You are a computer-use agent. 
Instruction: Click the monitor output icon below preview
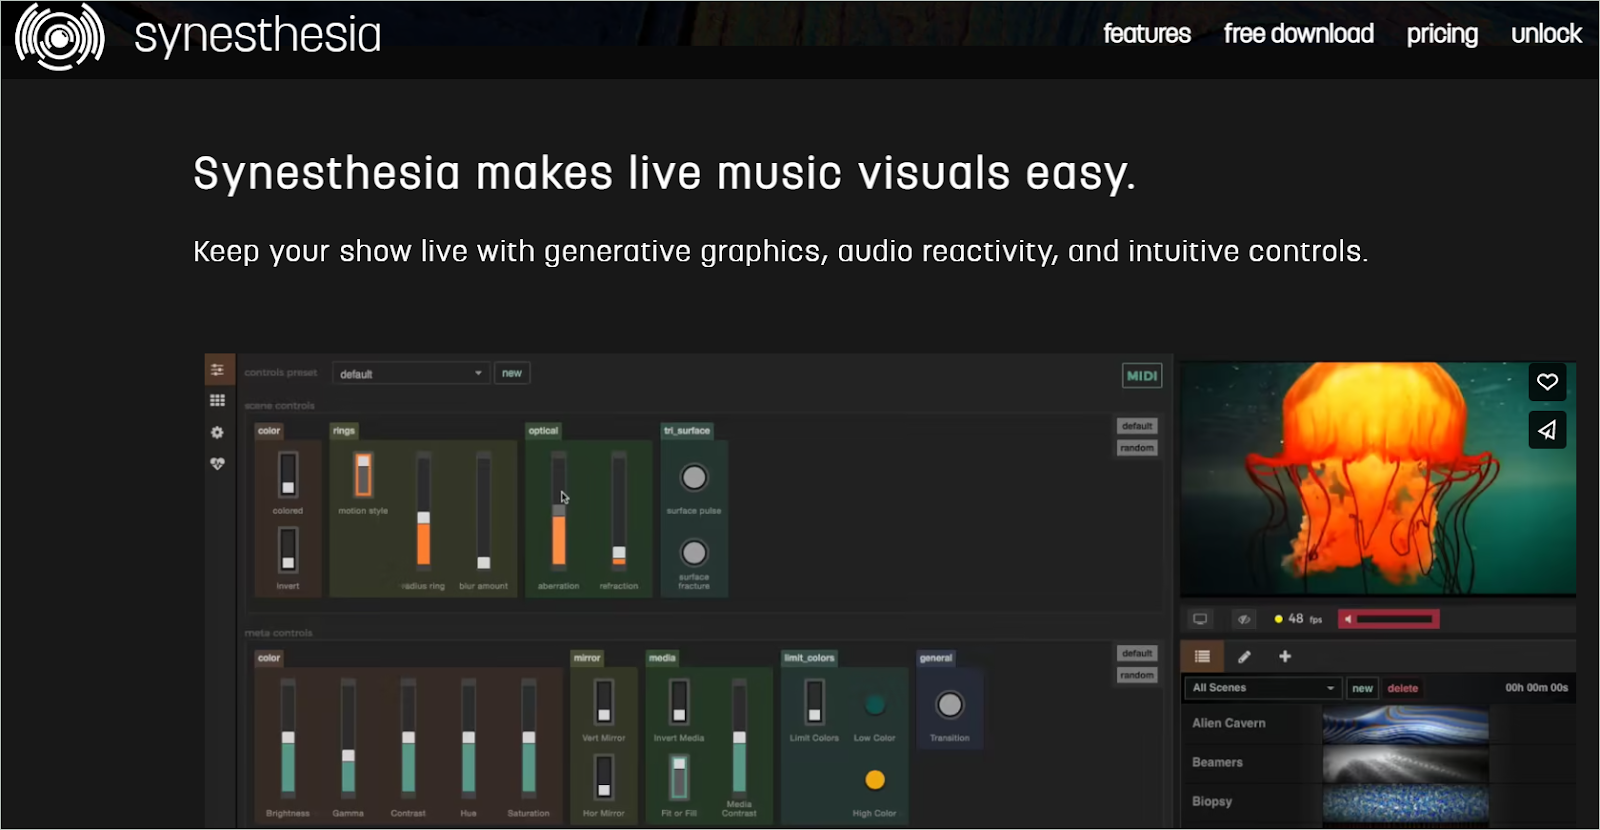[1200, 619]
